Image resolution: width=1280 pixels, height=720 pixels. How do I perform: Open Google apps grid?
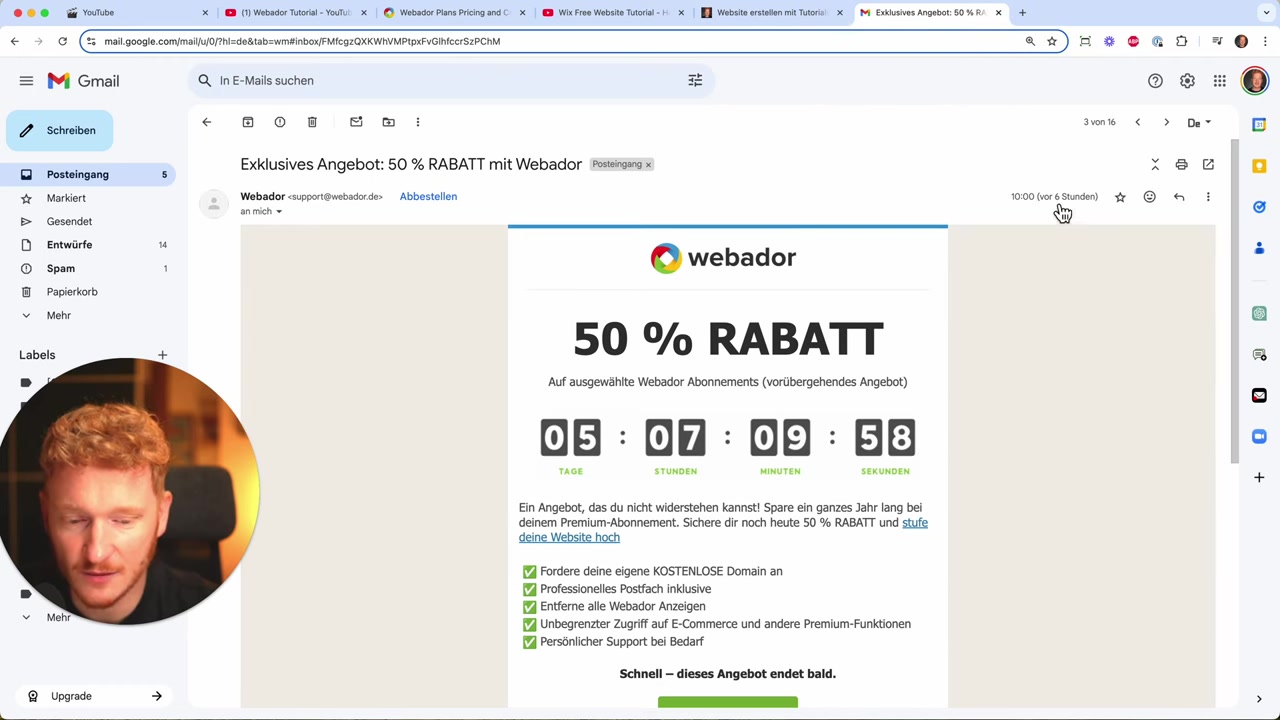[1220, 81]
